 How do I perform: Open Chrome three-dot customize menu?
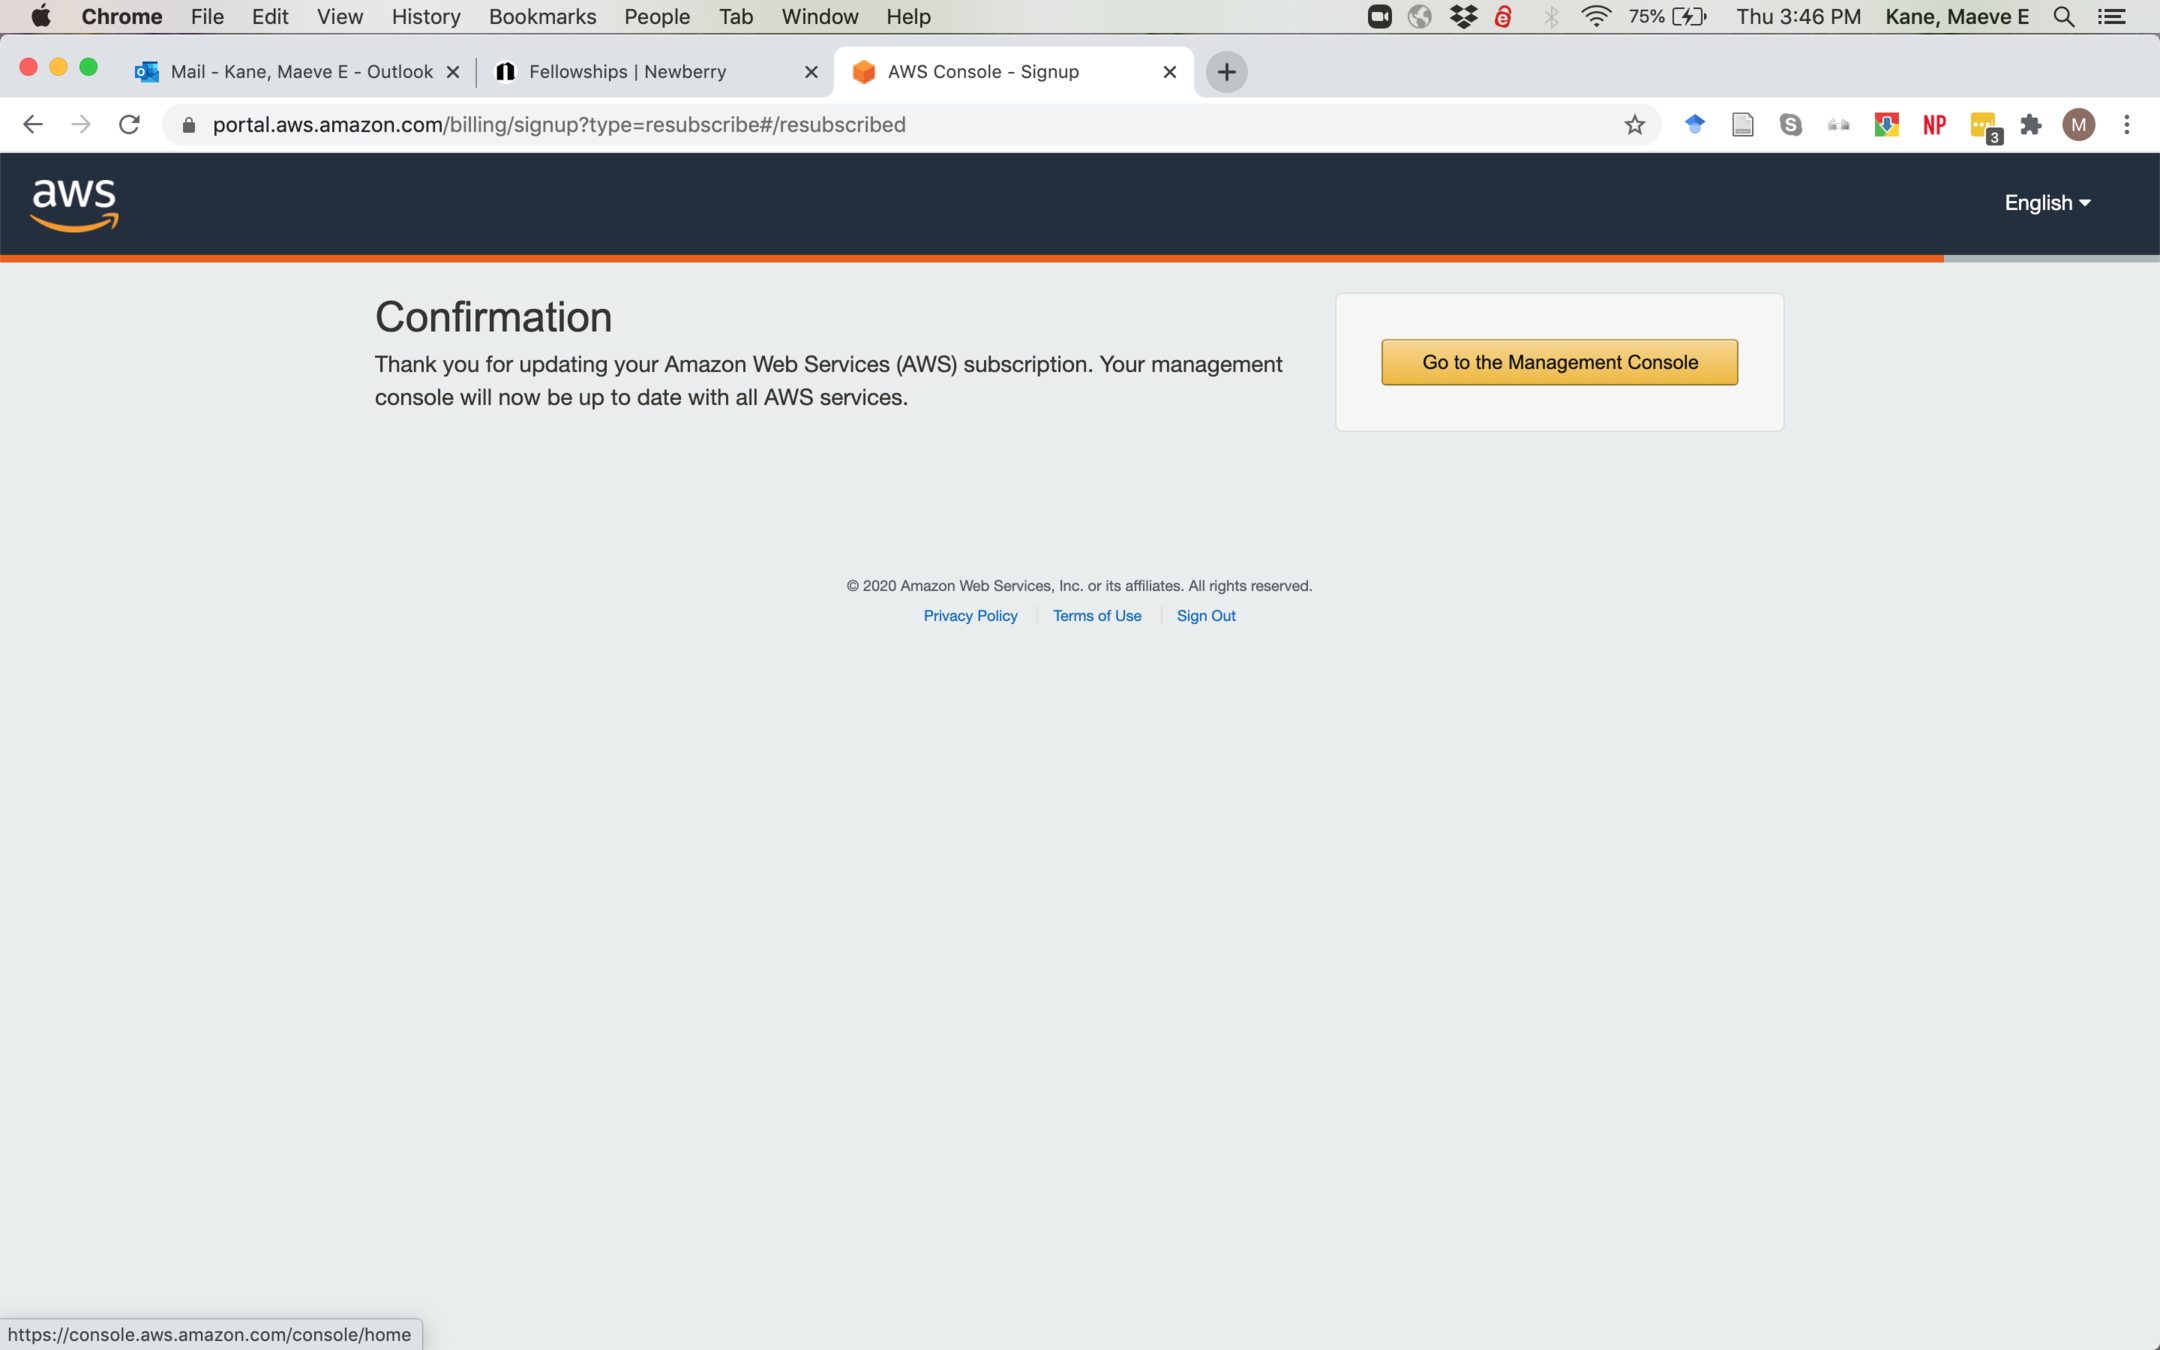coord(2127,125)
